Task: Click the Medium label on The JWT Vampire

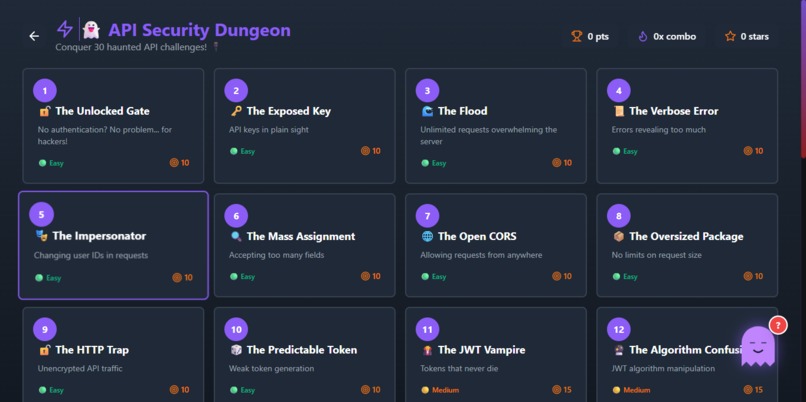Action: [445, 390]
